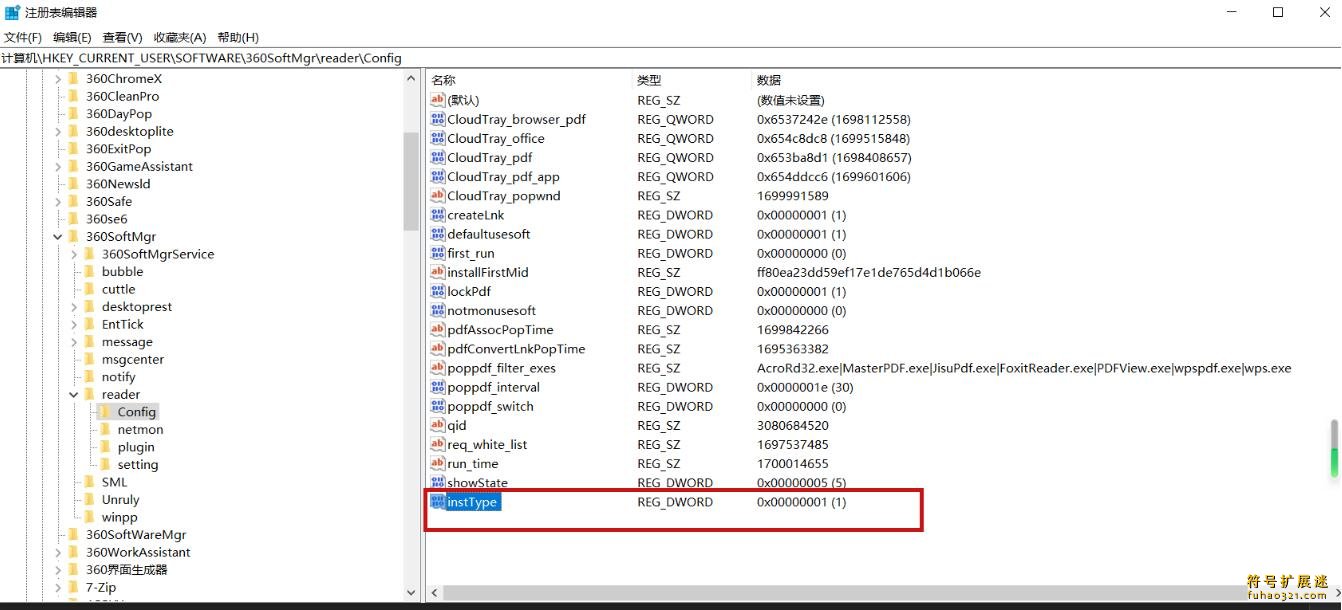Click the tree pane vertical scrollbar thumb
Screen dimensions: 1342x610
(411, 181)
